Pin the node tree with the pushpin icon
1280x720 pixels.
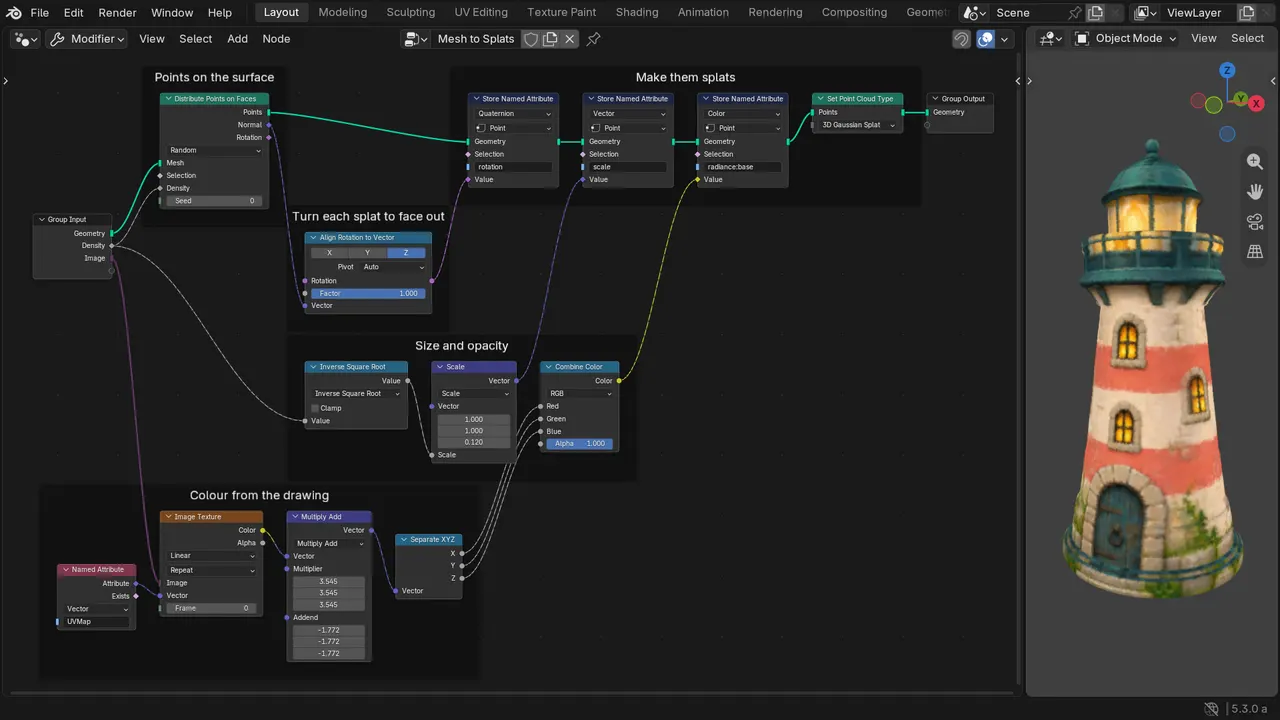[594, 38]
